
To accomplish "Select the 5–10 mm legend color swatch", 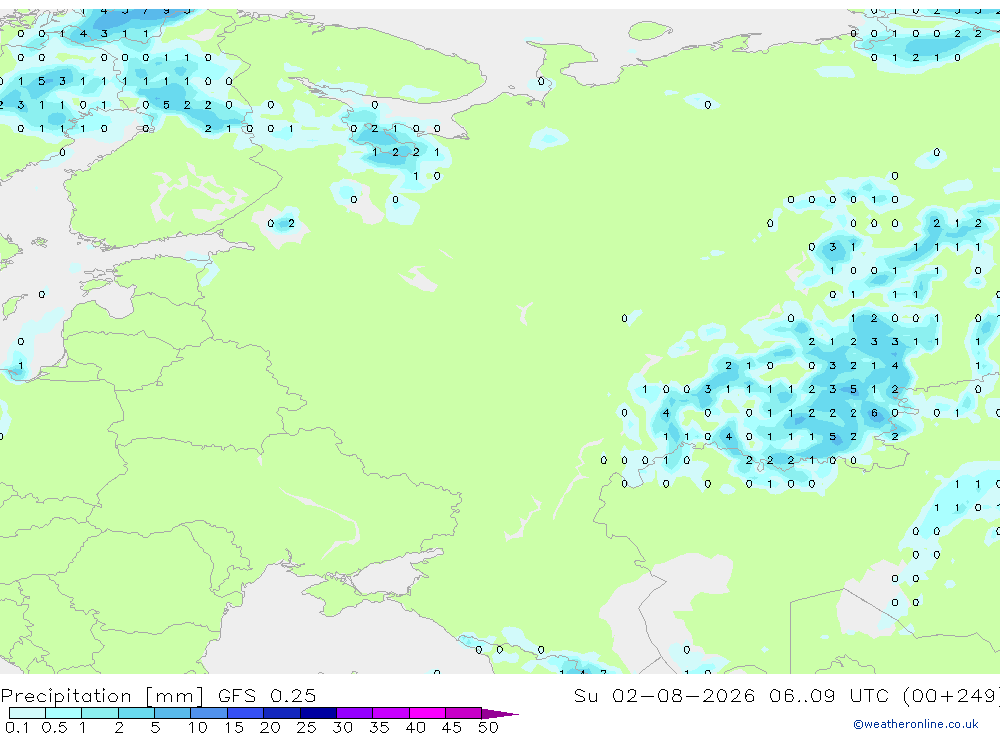I will pos(173,713).
